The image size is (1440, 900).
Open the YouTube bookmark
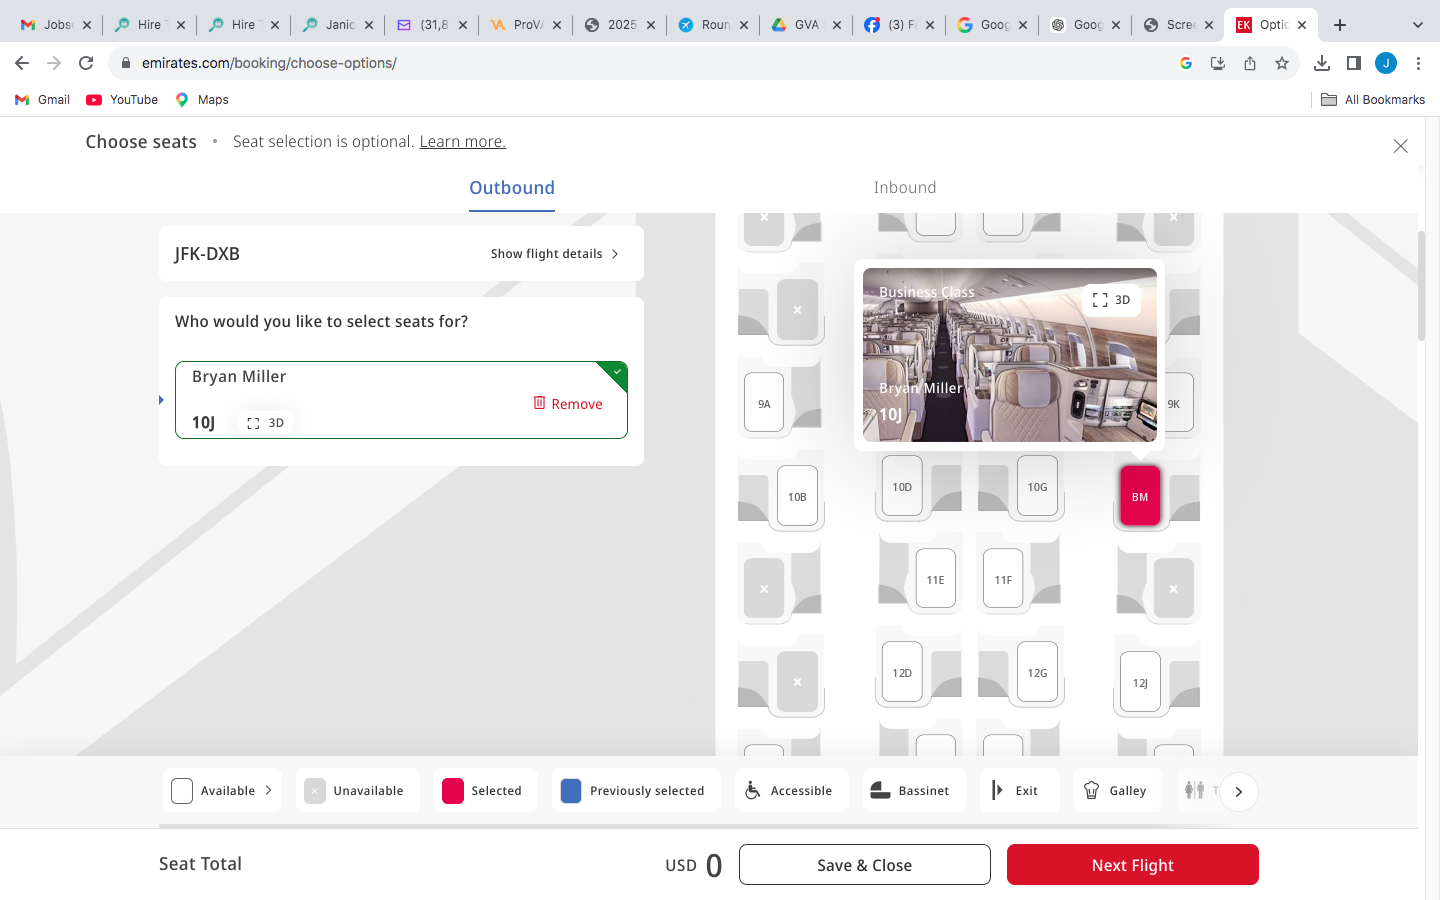click(122, 100)
